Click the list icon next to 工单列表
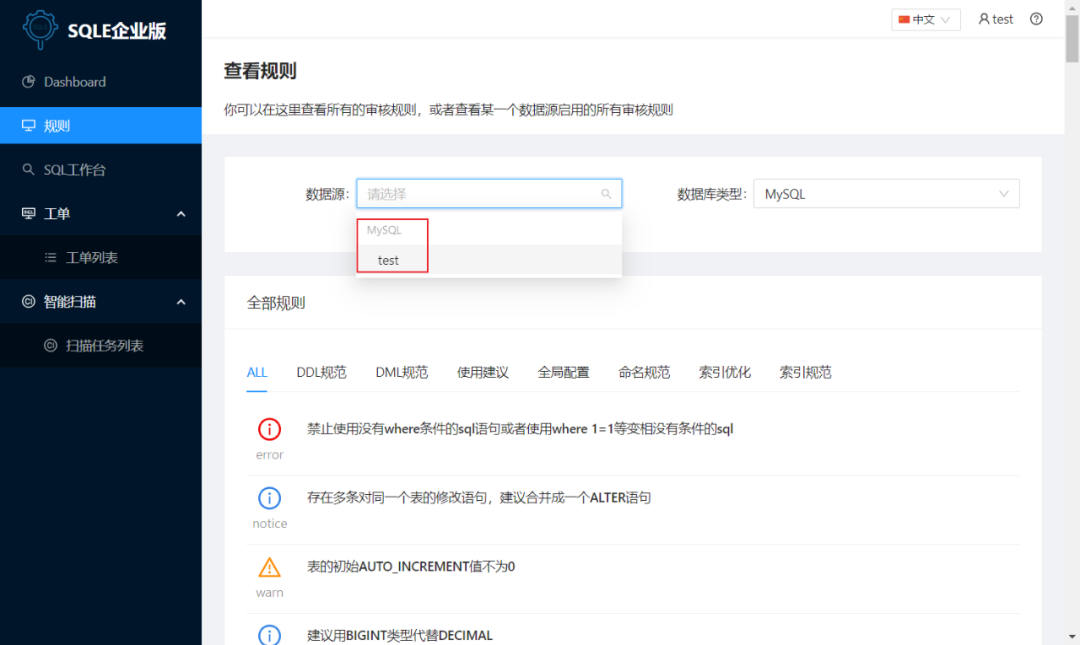Viewport: 1080px width, 645px height. coord(50,257)
